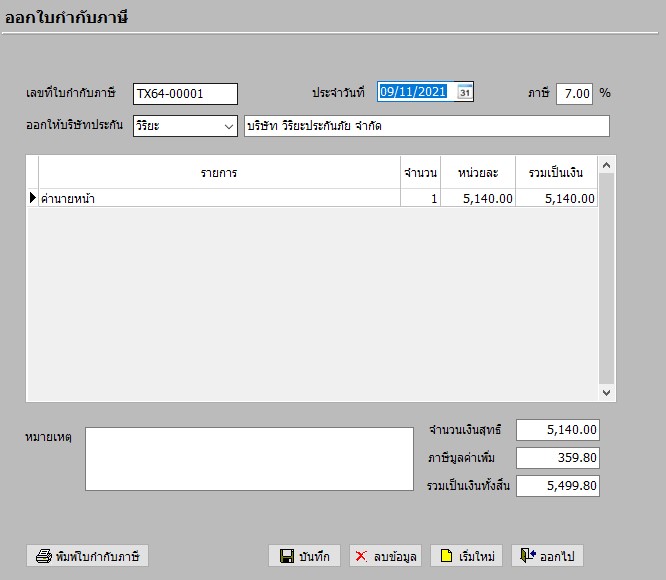Click the printer icon for พิมพ์ใบกำกับภาษี
This screenshot has width=666, height=580.
44,556
